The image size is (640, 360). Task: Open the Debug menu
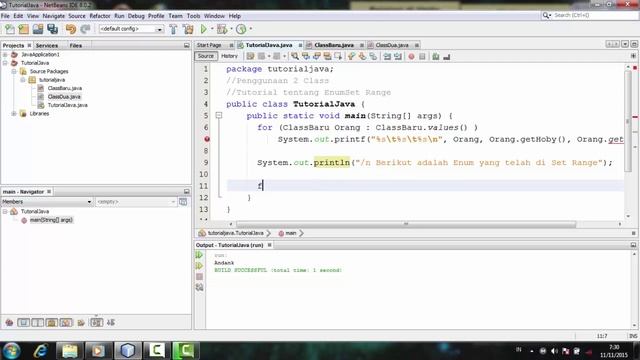(136, 16)
